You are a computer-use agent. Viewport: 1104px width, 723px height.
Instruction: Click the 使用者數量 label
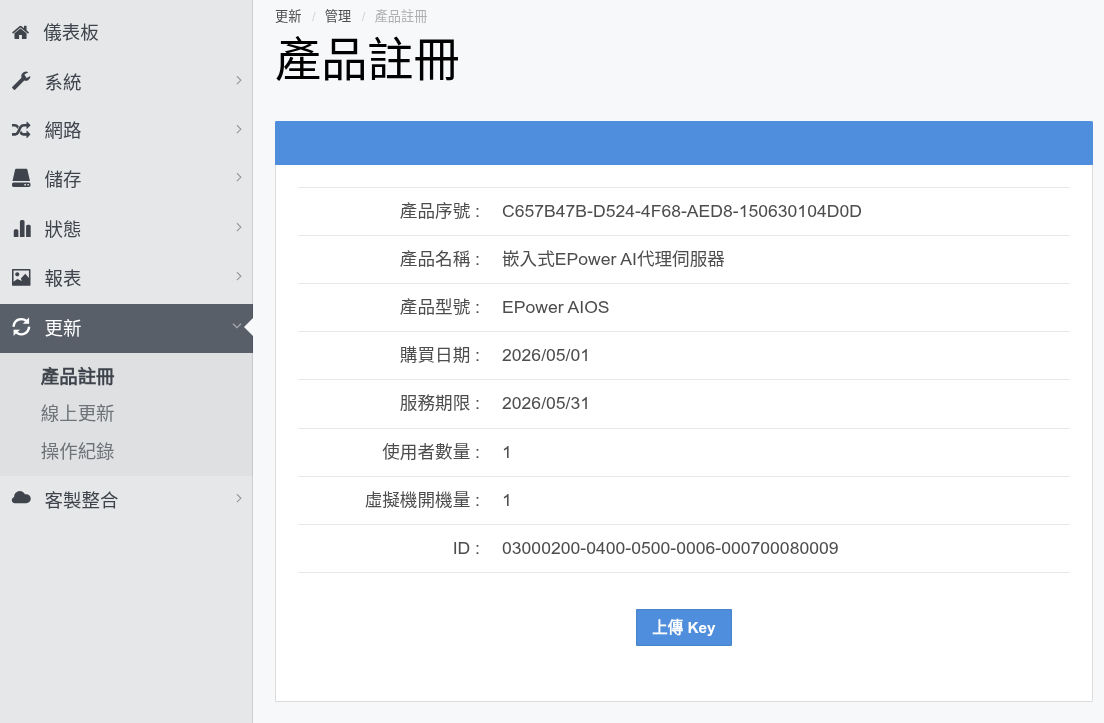(432, 452)
